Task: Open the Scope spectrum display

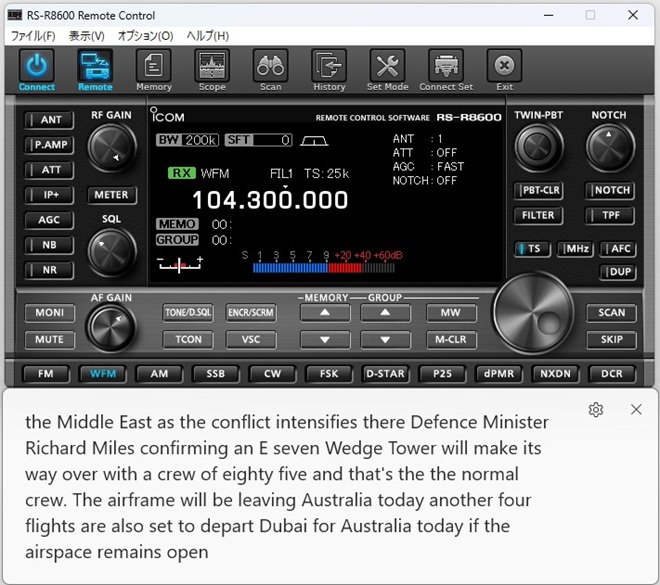Action: (212, 66)
